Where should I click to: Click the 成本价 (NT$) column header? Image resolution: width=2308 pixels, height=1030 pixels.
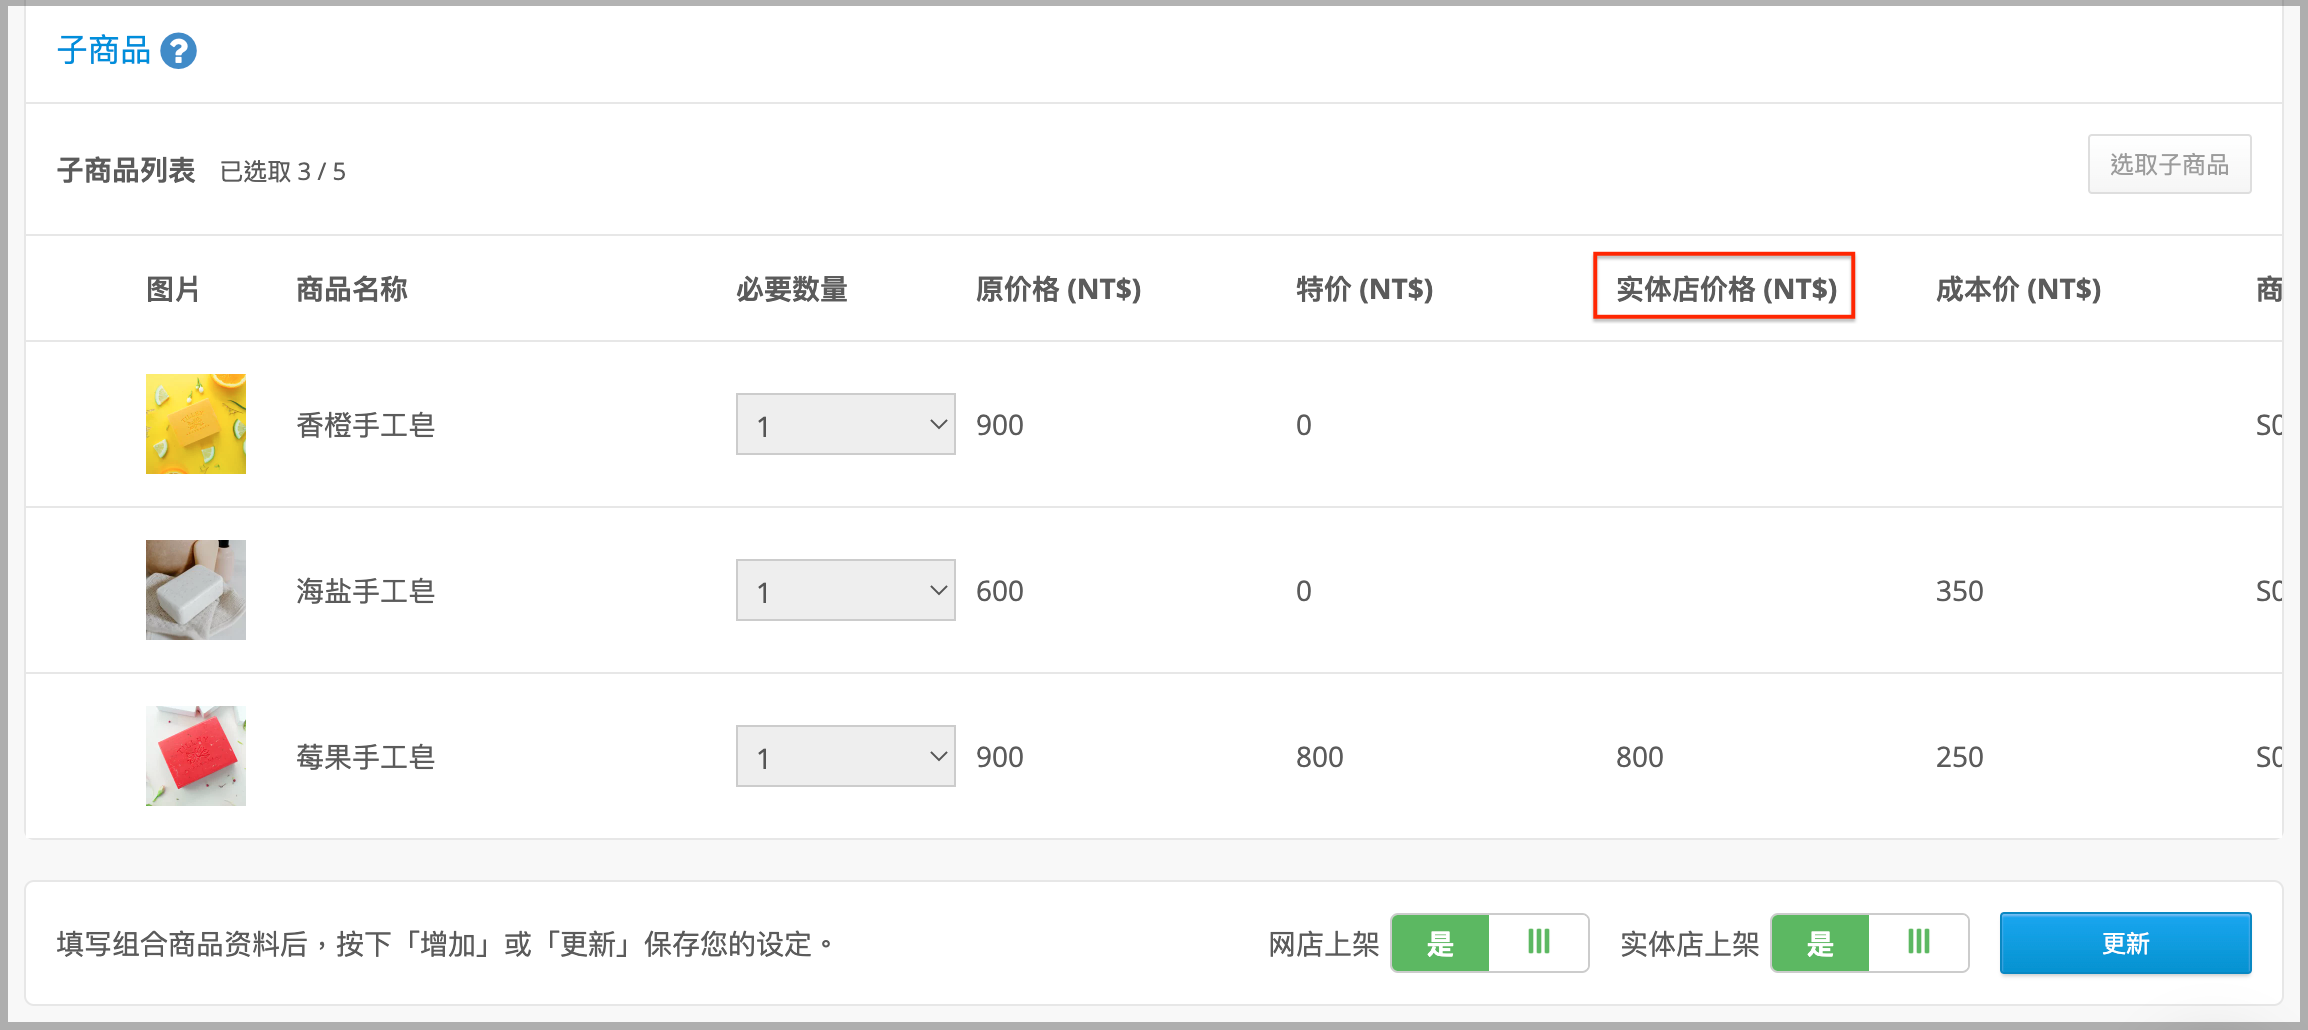[x=2018, y=289]
